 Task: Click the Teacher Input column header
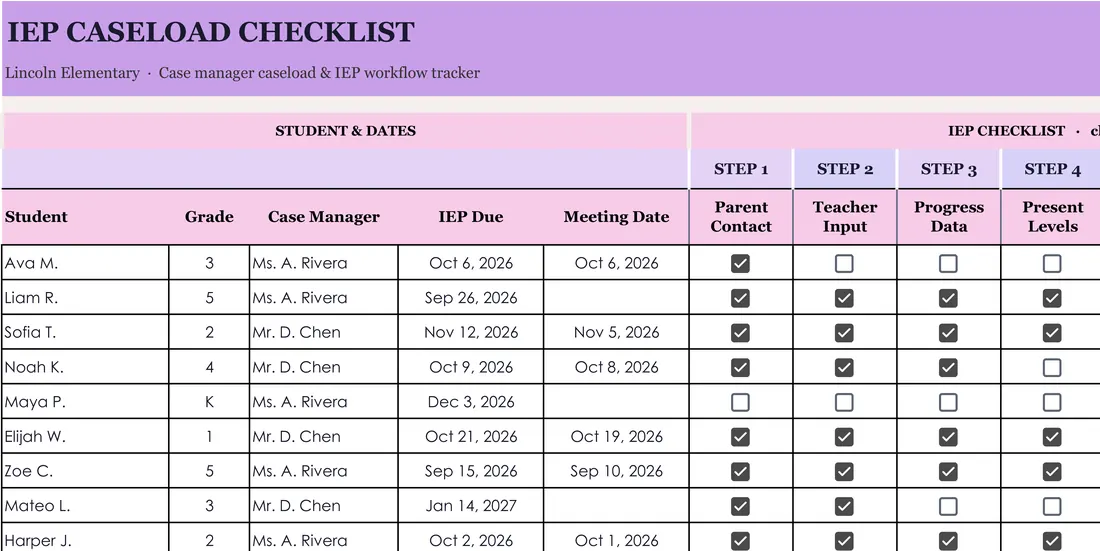(845, 217)
